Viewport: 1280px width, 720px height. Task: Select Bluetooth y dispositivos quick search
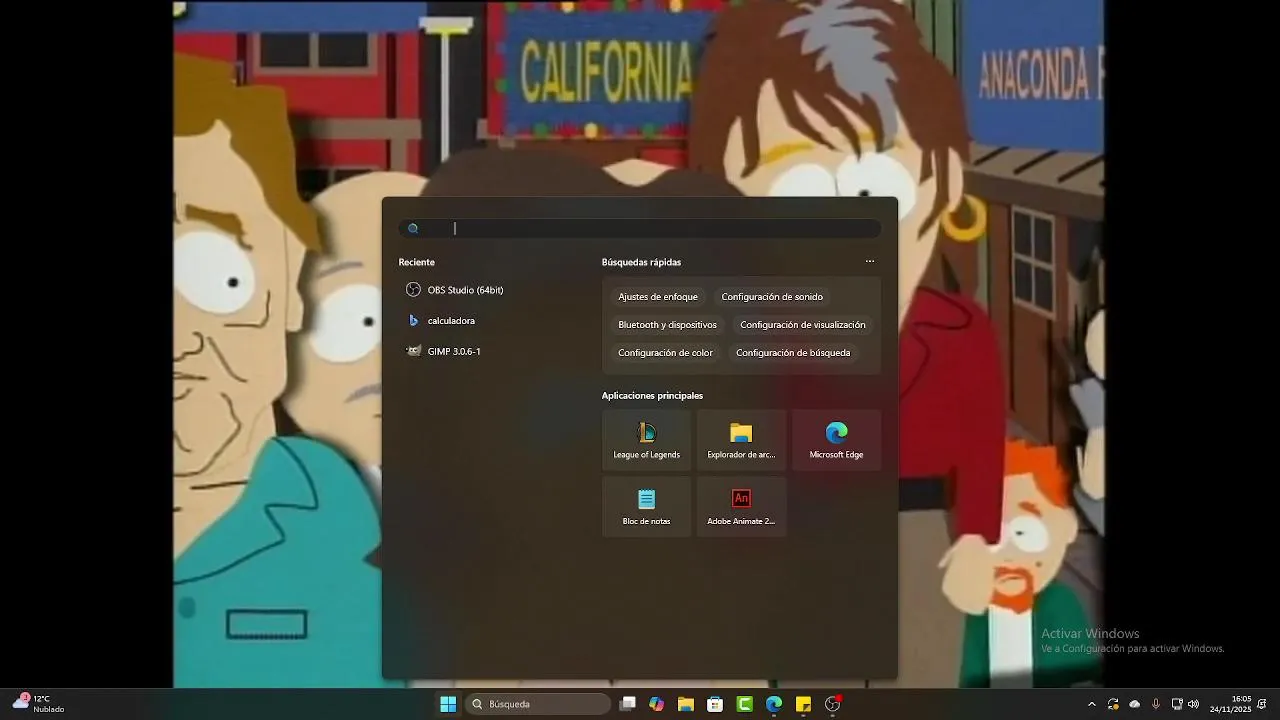pyautogui.click(x=667, y=325)
